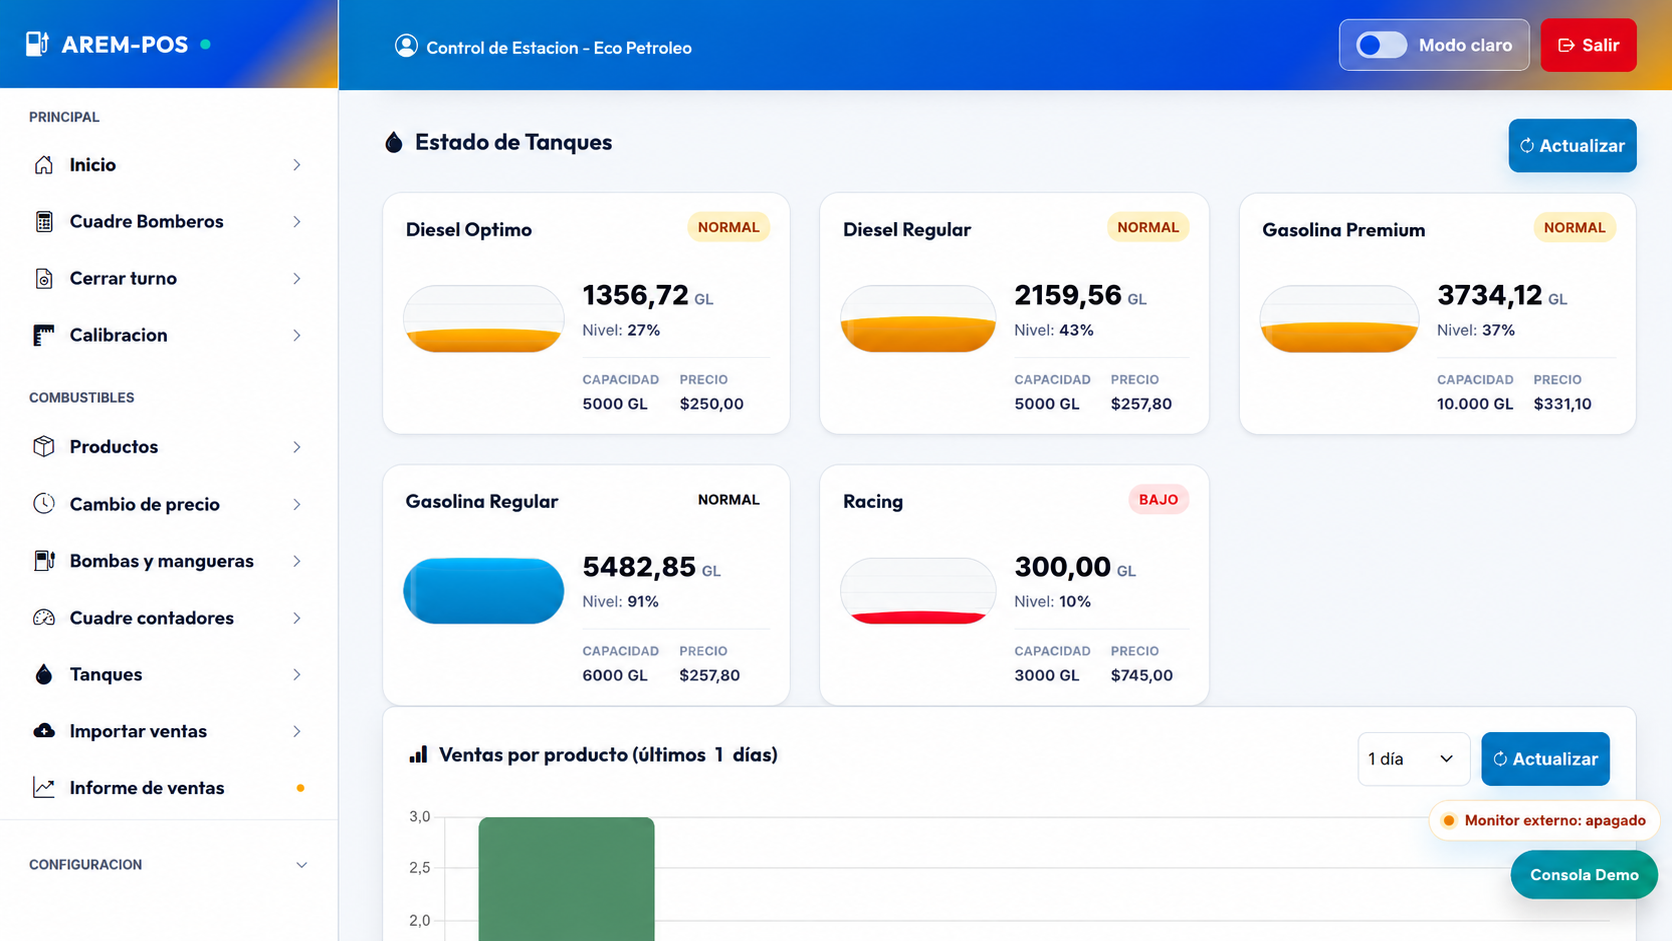This screenshot has height=941, width=1672.
Task: Click the Nivel: 91% text
Action: click(620, 602)
